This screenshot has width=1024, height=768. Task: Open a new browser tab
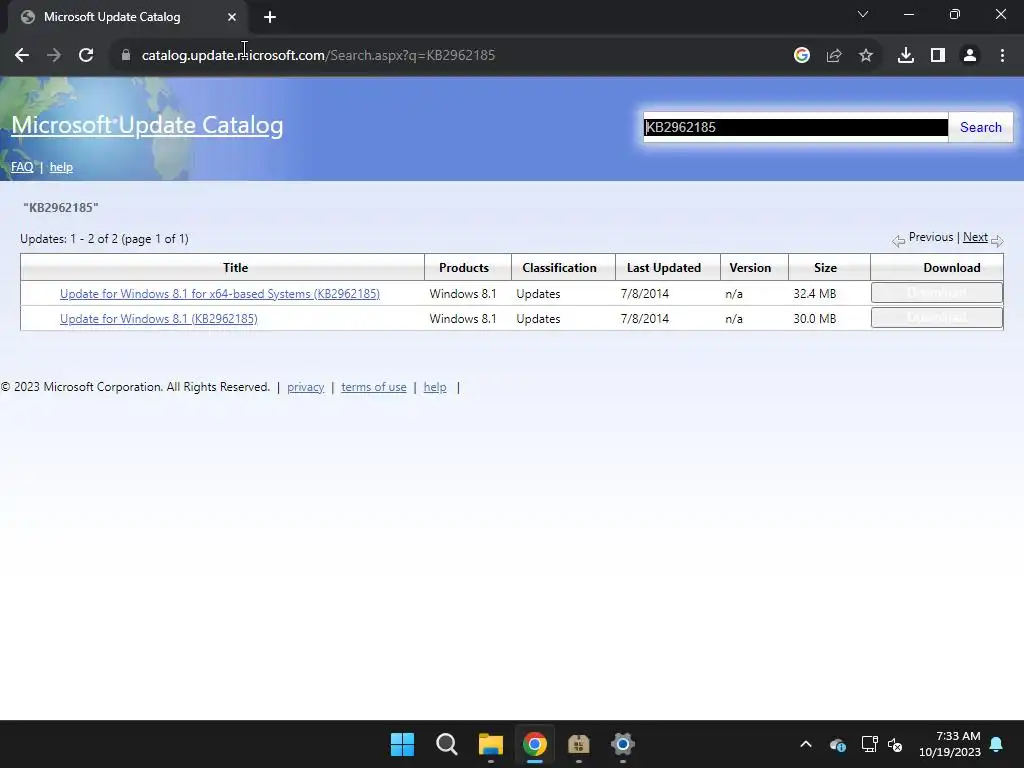(x=270, y=17)
